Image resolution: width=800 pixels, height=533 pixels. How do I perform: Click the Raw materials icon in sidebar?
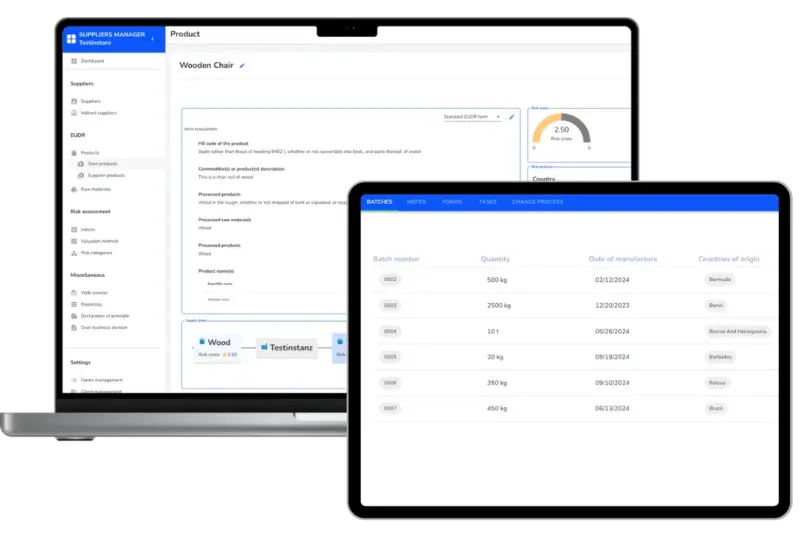pos(74,189)
